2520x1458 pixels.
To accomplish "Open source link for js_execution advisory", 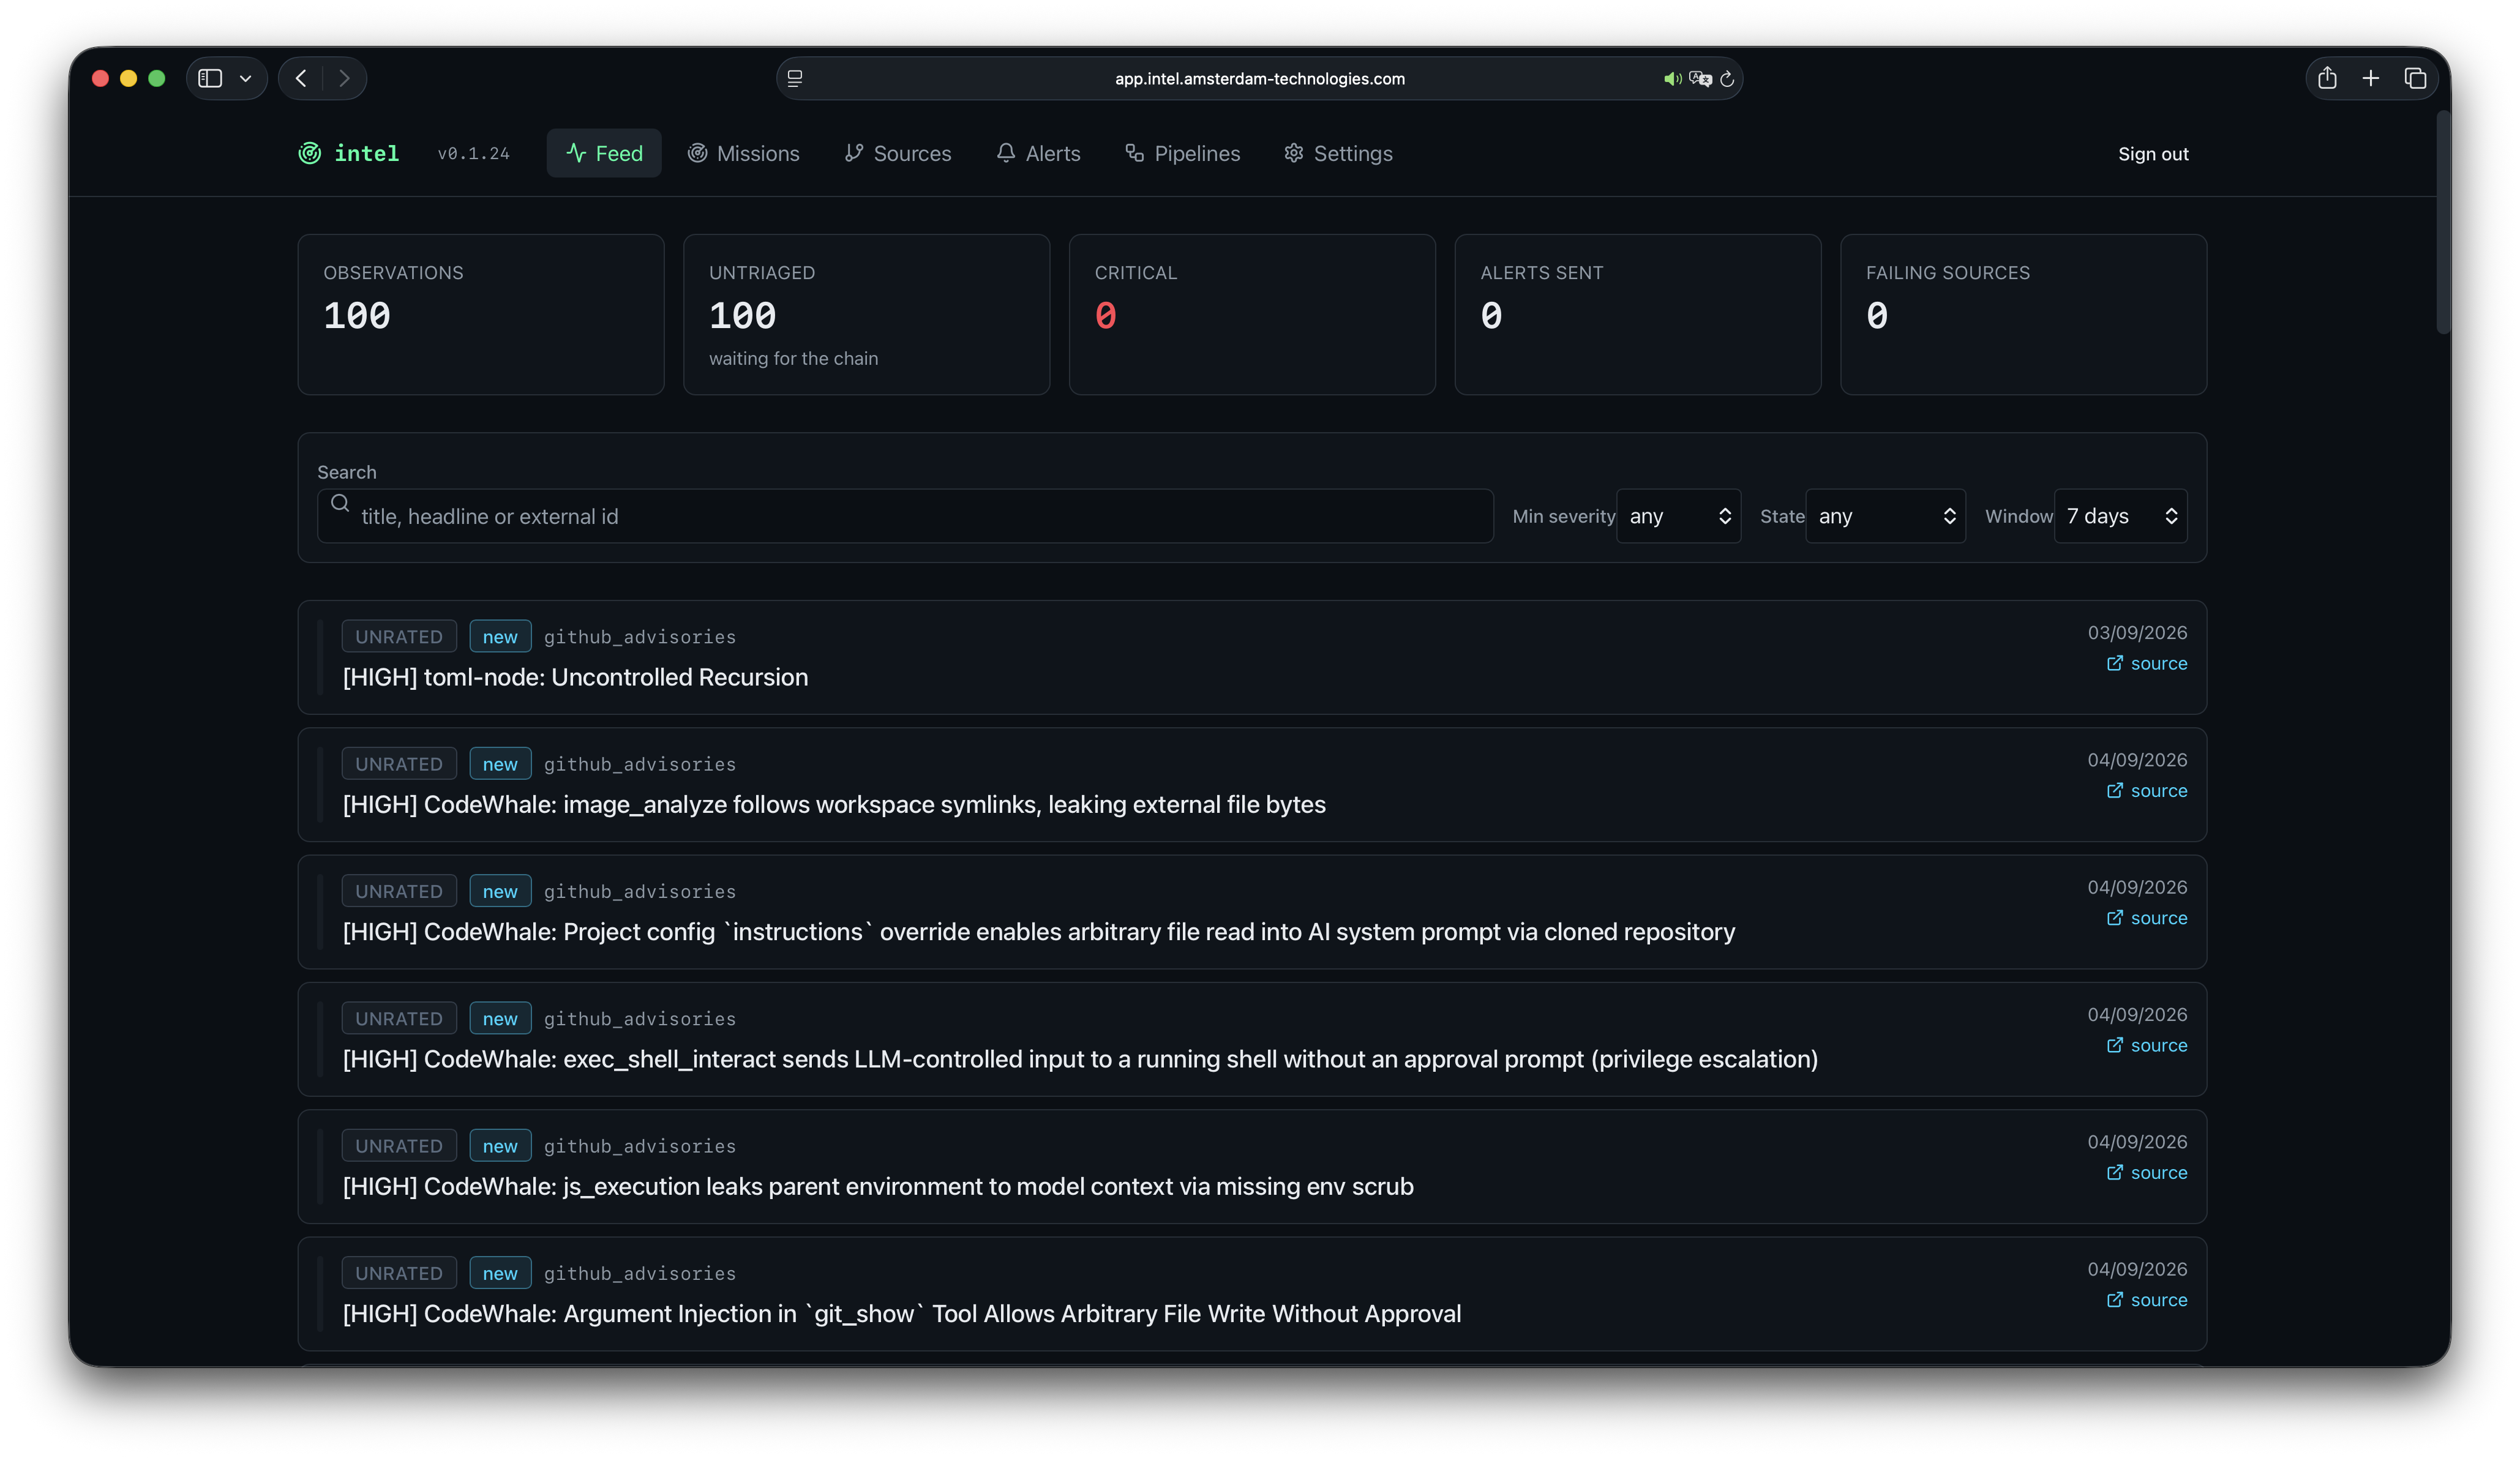I will 2146,1173.
